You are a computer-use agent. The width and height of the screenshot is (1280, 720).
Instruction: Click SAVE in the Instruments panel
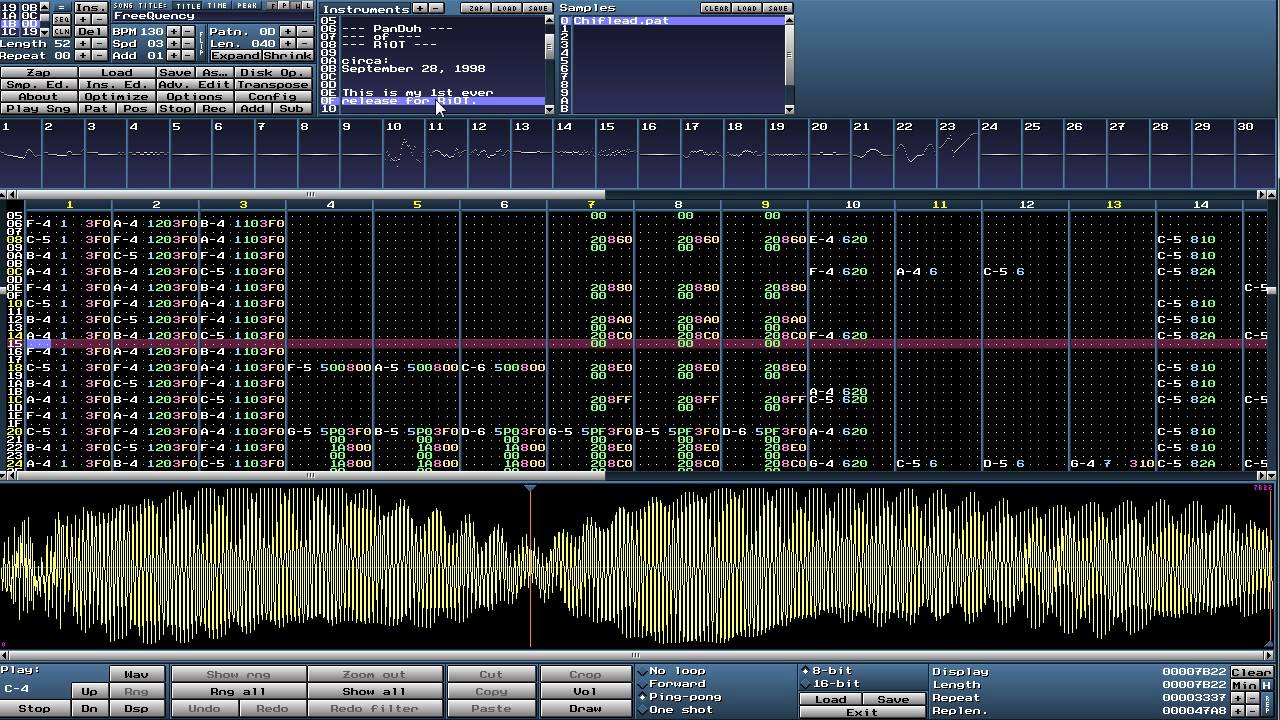tap(537, 8)
